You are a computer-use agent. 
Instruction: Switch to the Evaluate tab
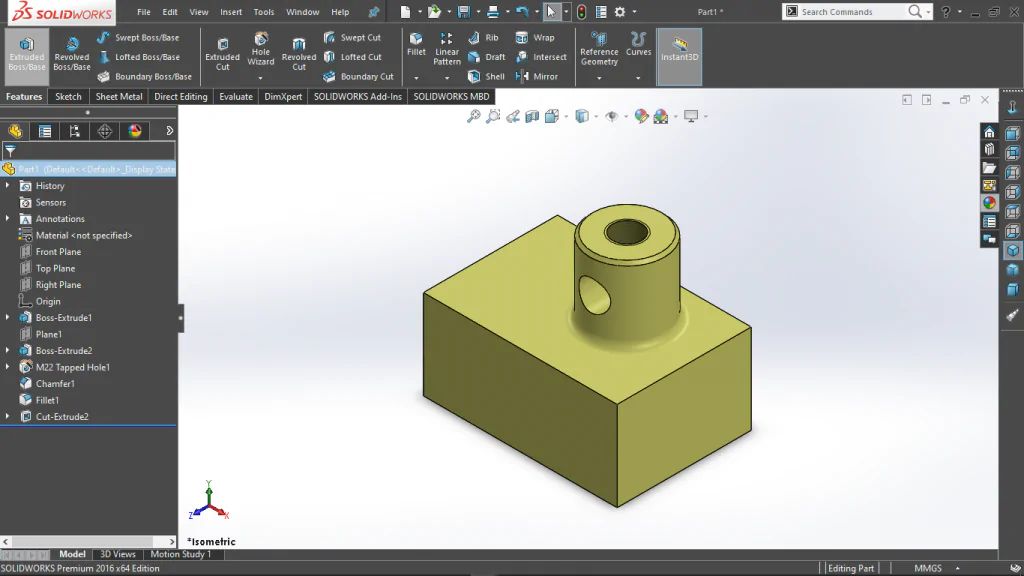236,97
